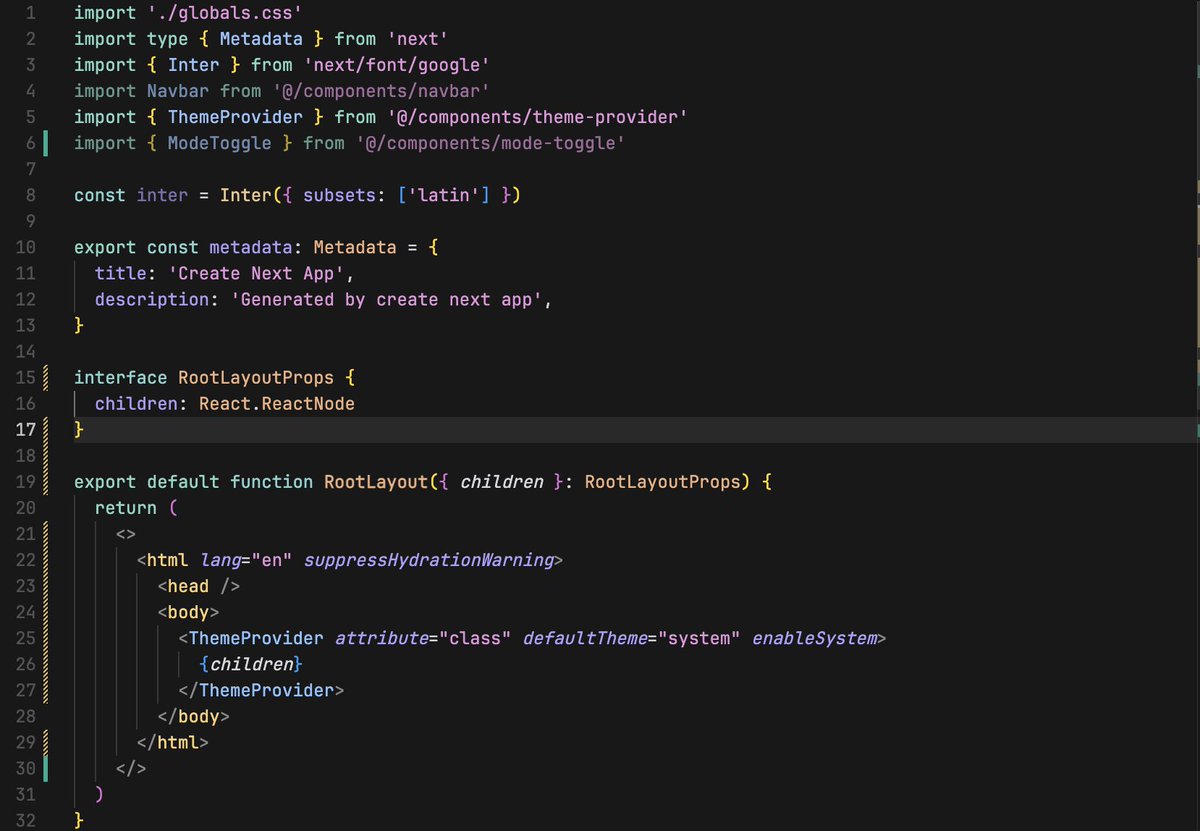Click the yellow modified marker beside line 15
This screenshot has width=1200, height=831.
point(46,377)
